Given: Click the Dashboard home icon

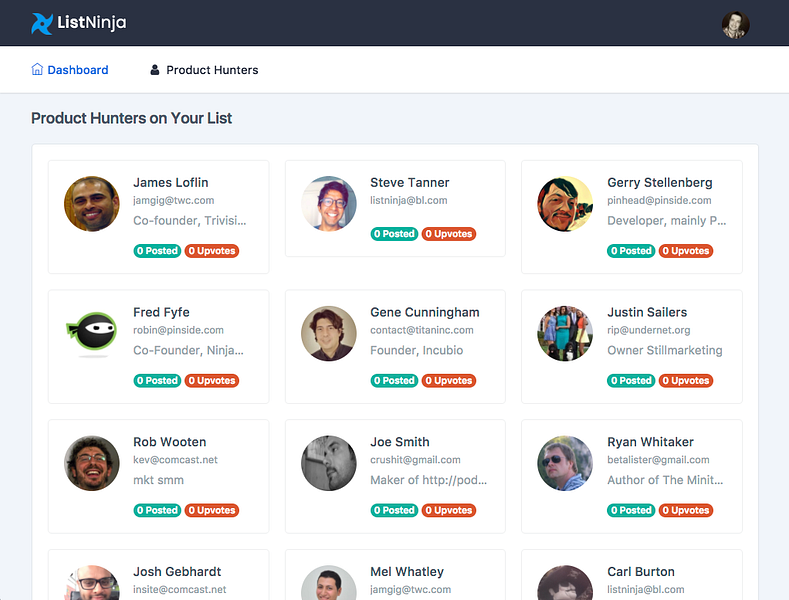Looking at the screenshot, I should 37,70.
